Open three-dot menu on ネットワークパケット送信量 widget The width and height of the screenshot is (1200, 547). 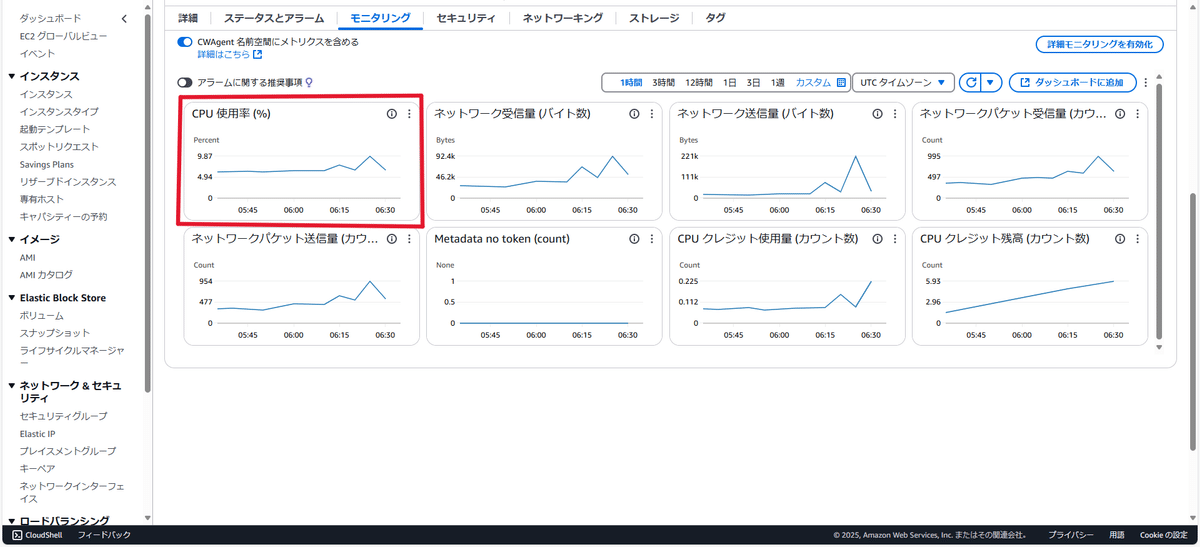(x=409, y=239)
